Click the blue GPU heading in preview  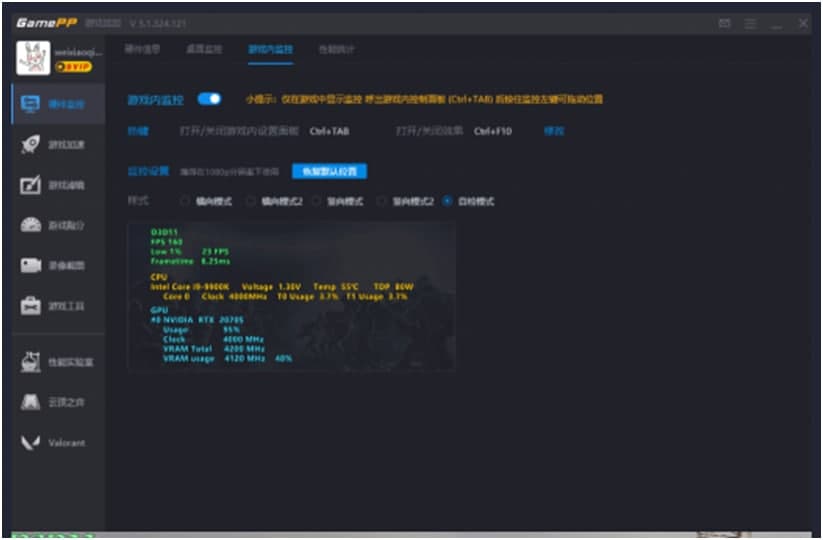(x=159, y=310)
